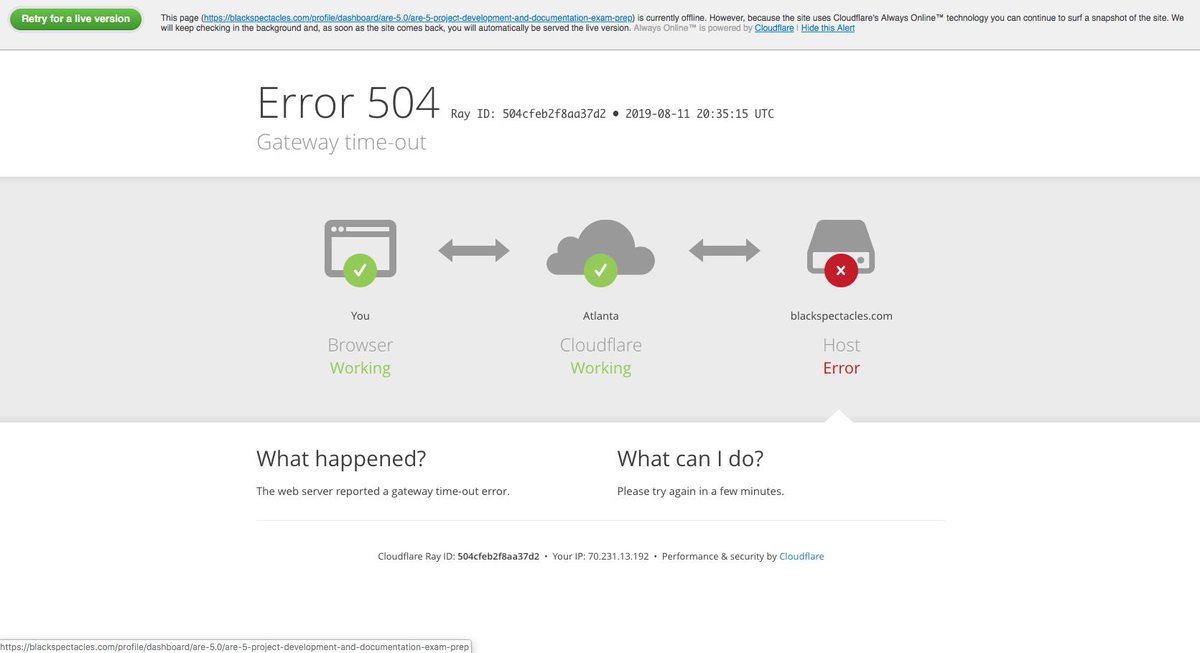Open the blackspectacles.com URL link in the offline banner
1200x653 pixels.
pos(418,18)
